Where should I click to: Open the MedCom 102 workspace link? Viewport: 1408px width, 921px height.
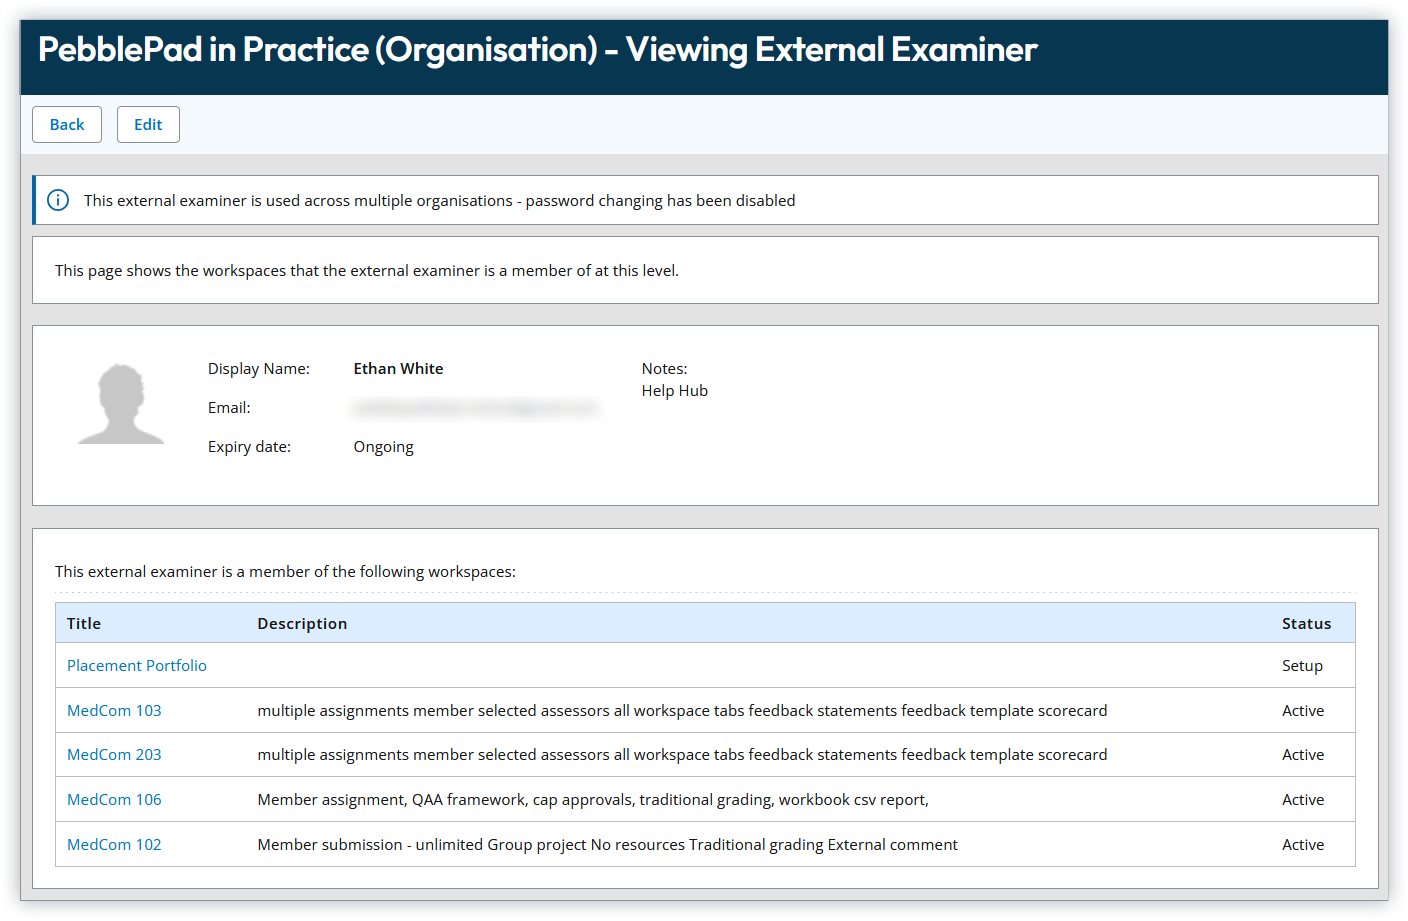point(114,845)
